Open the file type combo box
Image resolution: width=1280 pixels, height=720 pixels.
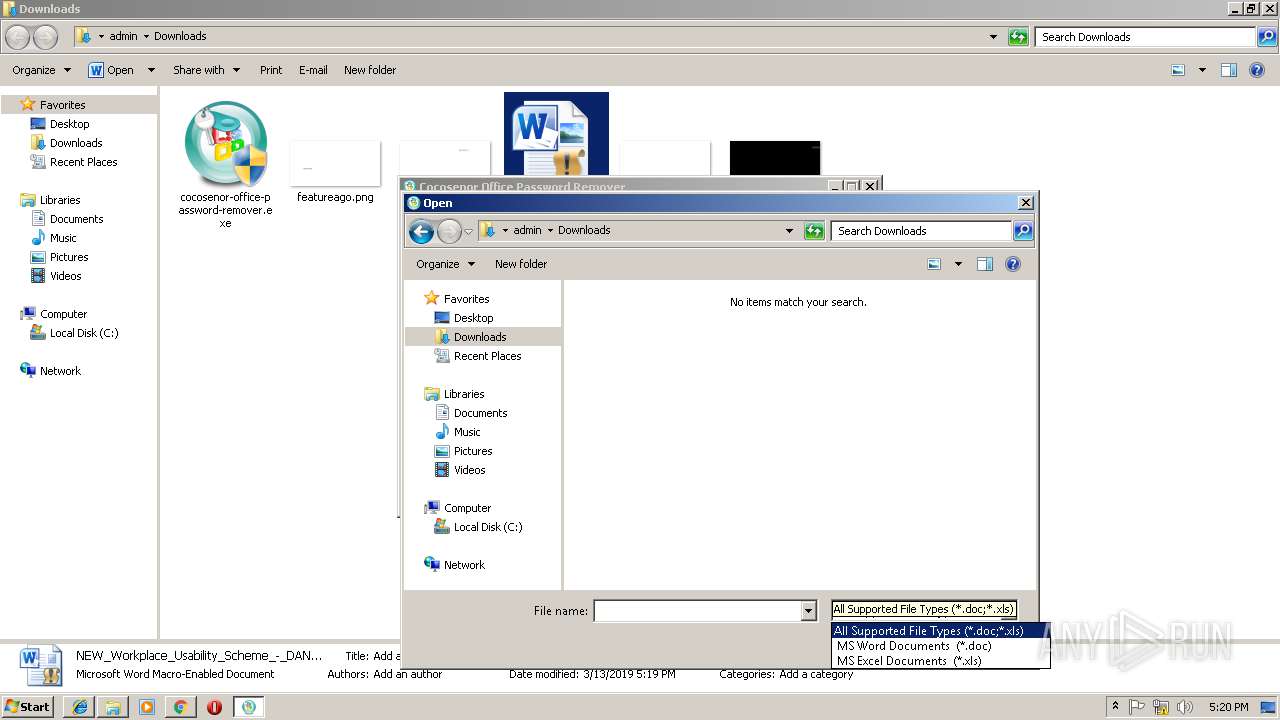click(x=924, y=610)
